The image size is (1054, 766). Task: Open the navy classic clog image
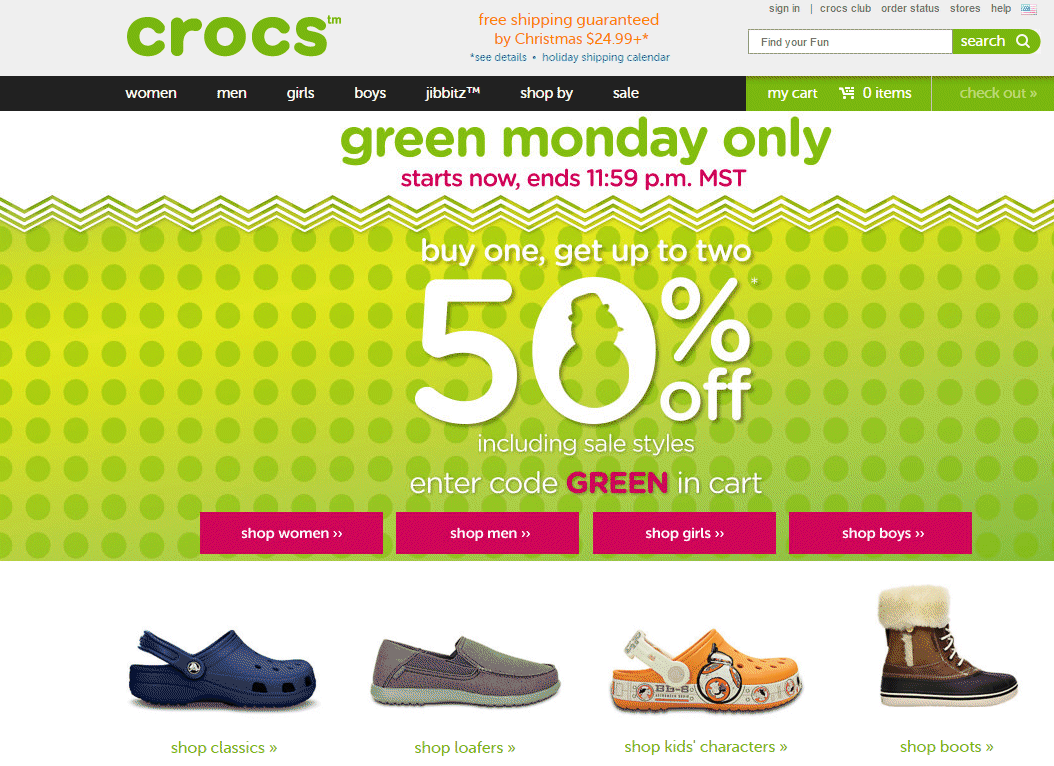[222, 669]
